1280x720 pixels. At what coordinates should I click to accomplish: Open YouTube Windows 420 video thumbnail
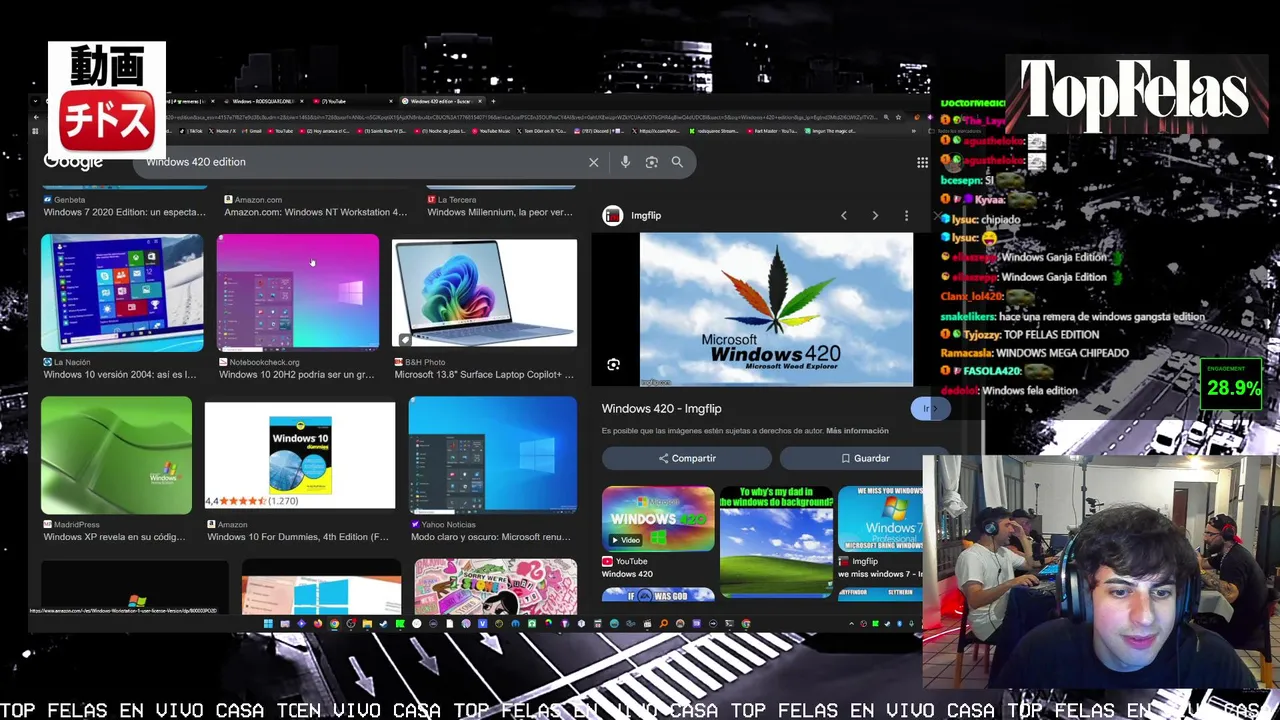(658, 519)
